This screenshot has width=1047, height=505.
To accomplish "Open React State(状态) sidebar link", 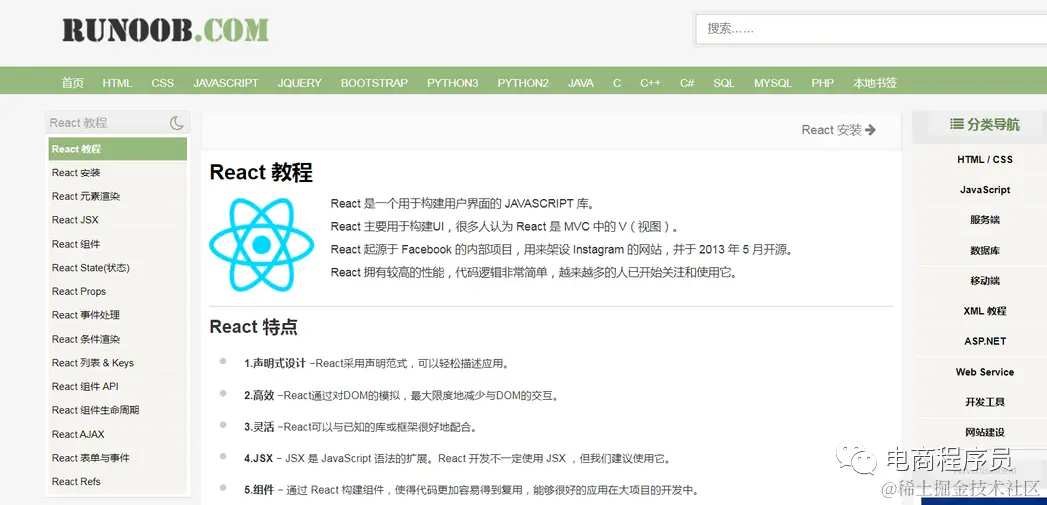I will point(91,267).
